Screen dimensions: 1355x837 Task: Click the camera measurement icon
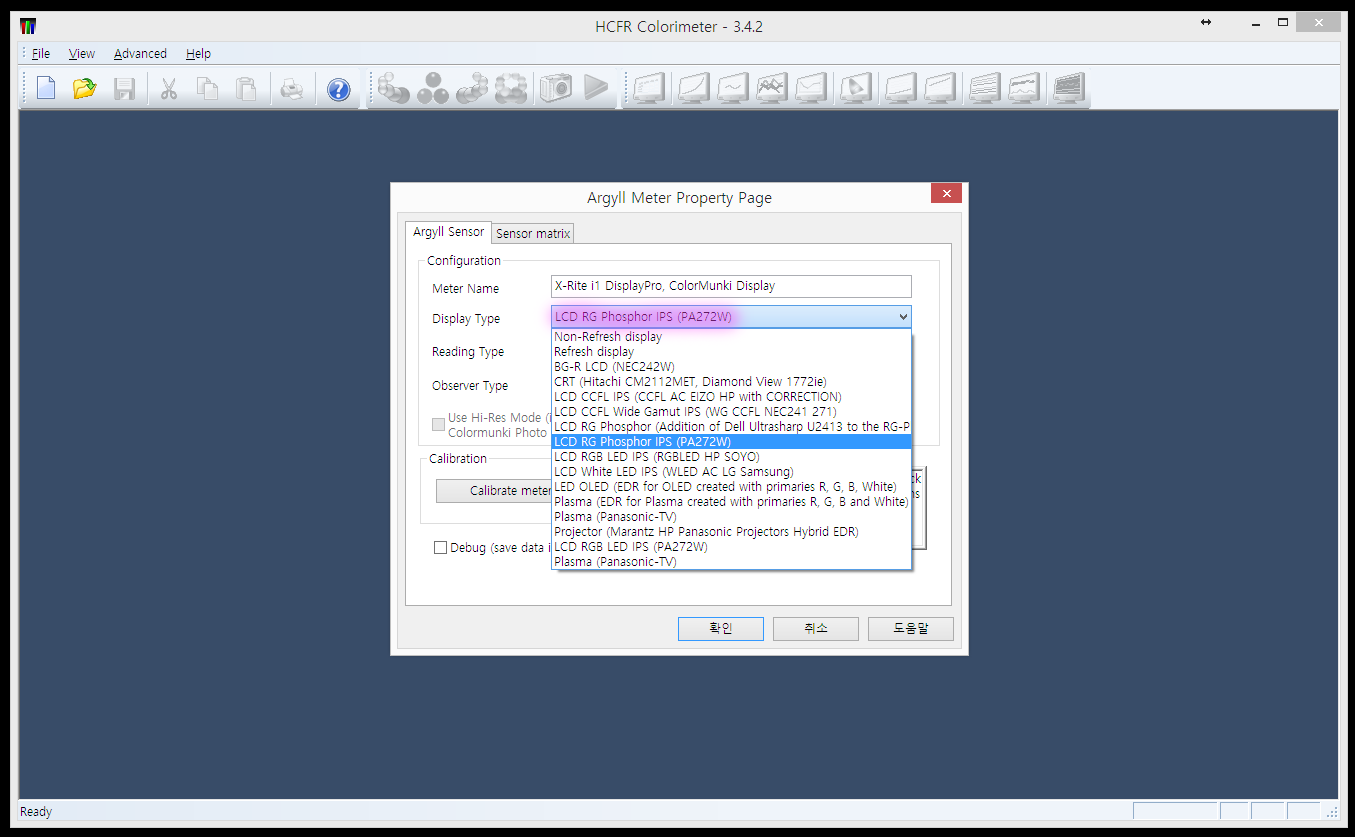click(556, 89)
